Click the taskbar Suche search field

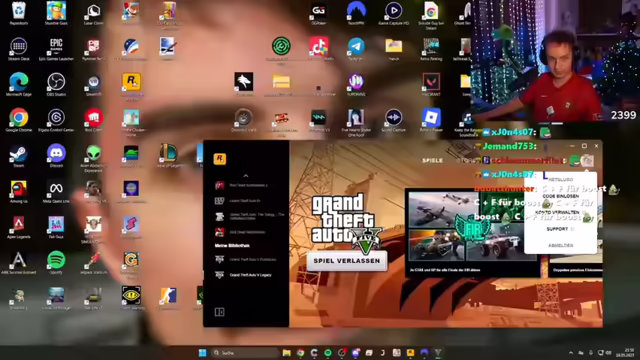[x=245, y=353]
